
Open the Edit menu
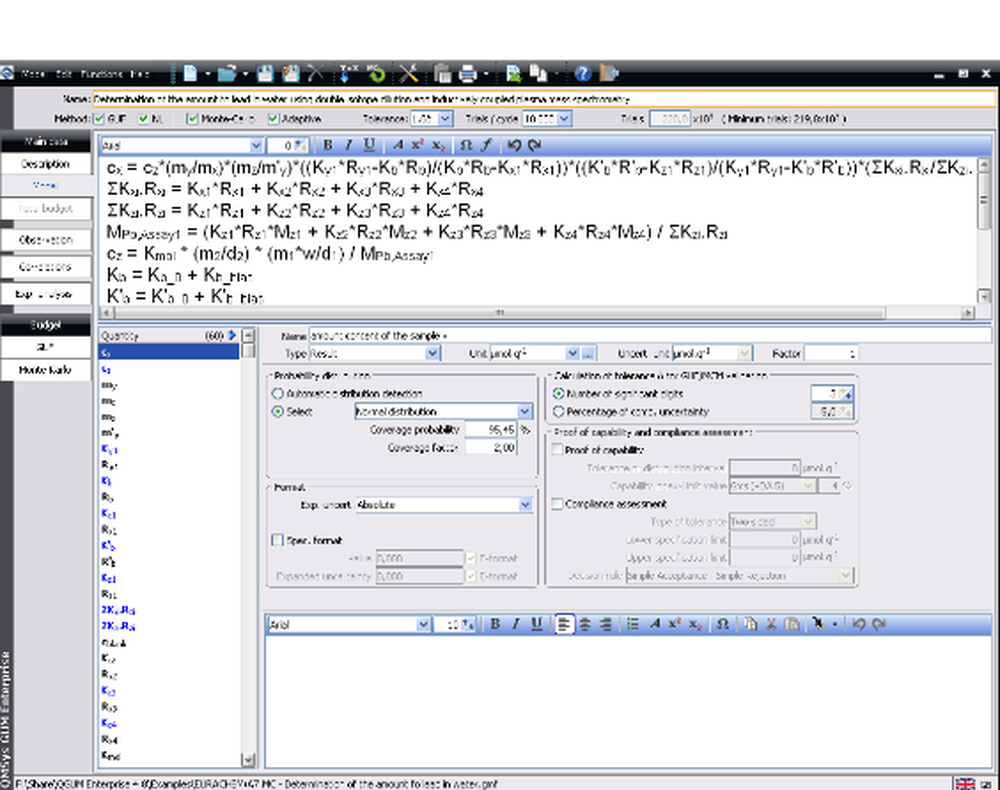click(64, 74)
